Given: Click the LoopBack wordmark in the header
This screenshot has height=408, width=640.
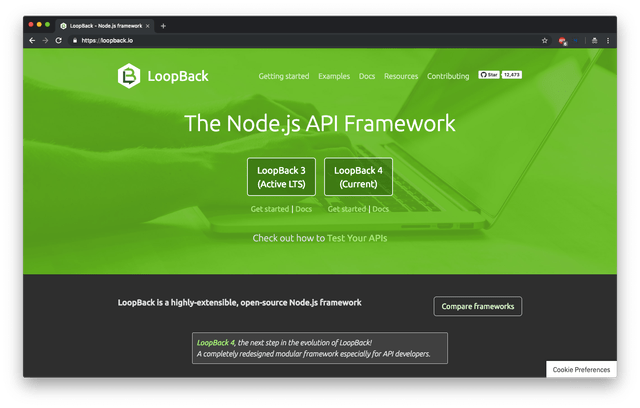Looking at the screenshot, I should click(x=178, y=76).
